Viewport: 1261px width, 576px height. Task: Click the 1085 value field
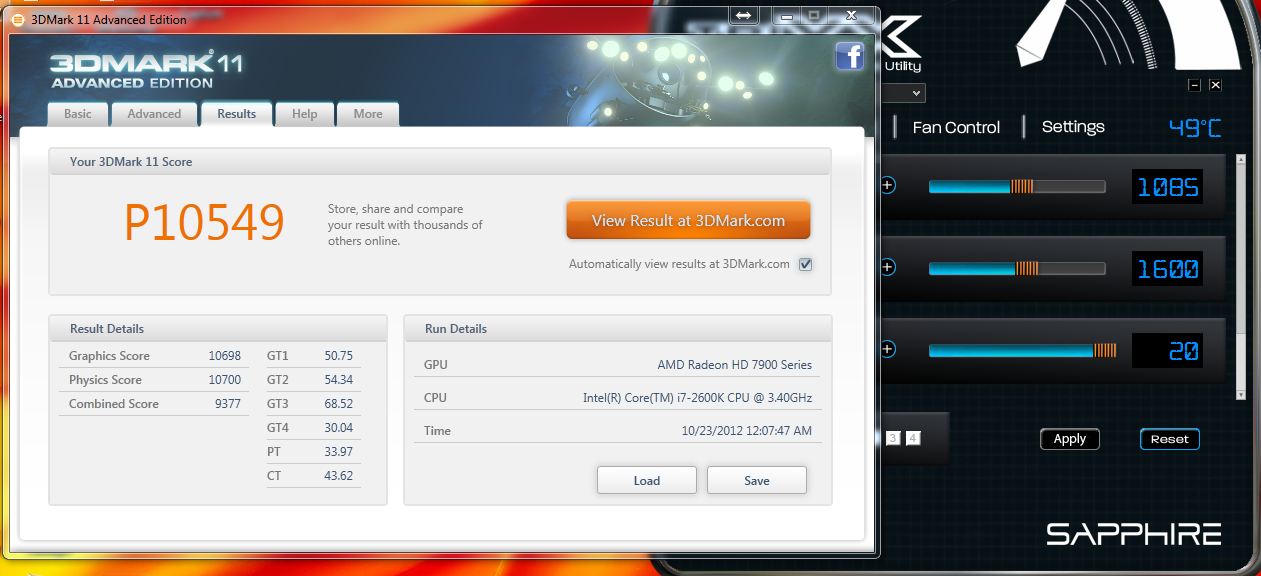pyautogui.click(x=1166, y=187)
